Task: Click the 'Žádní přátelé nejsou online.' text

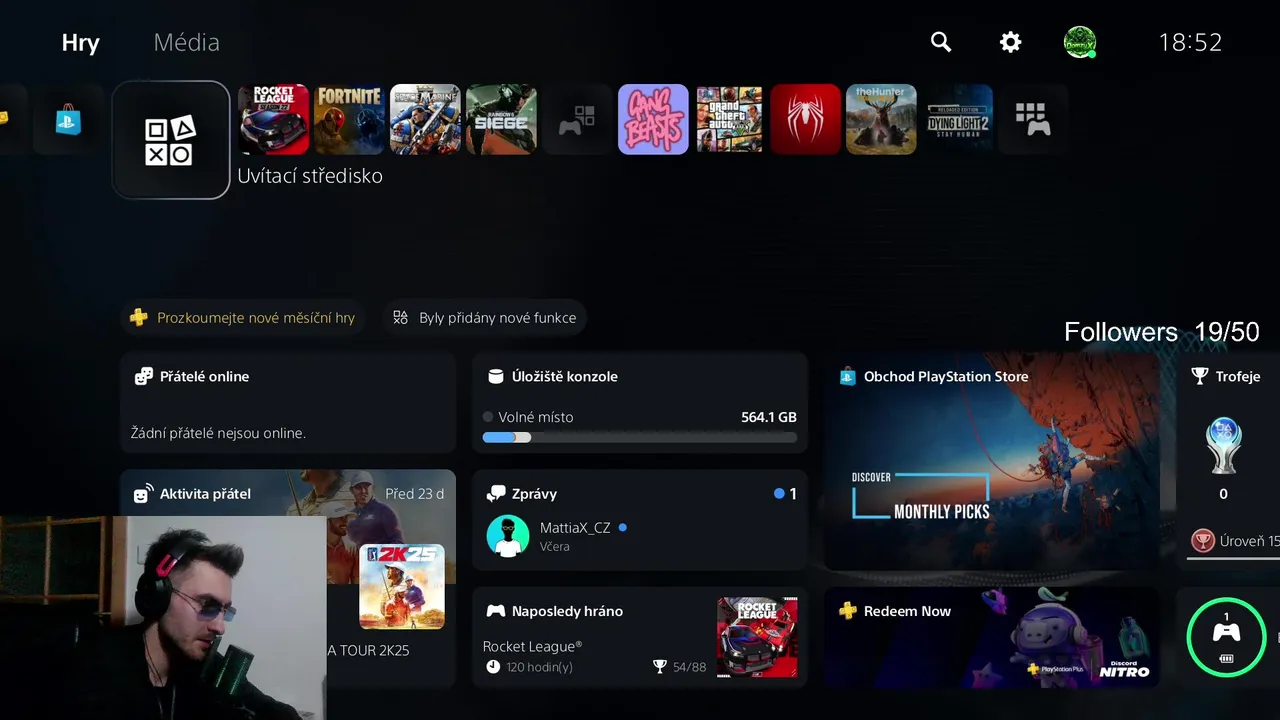Action: click(x=218, y=433)
